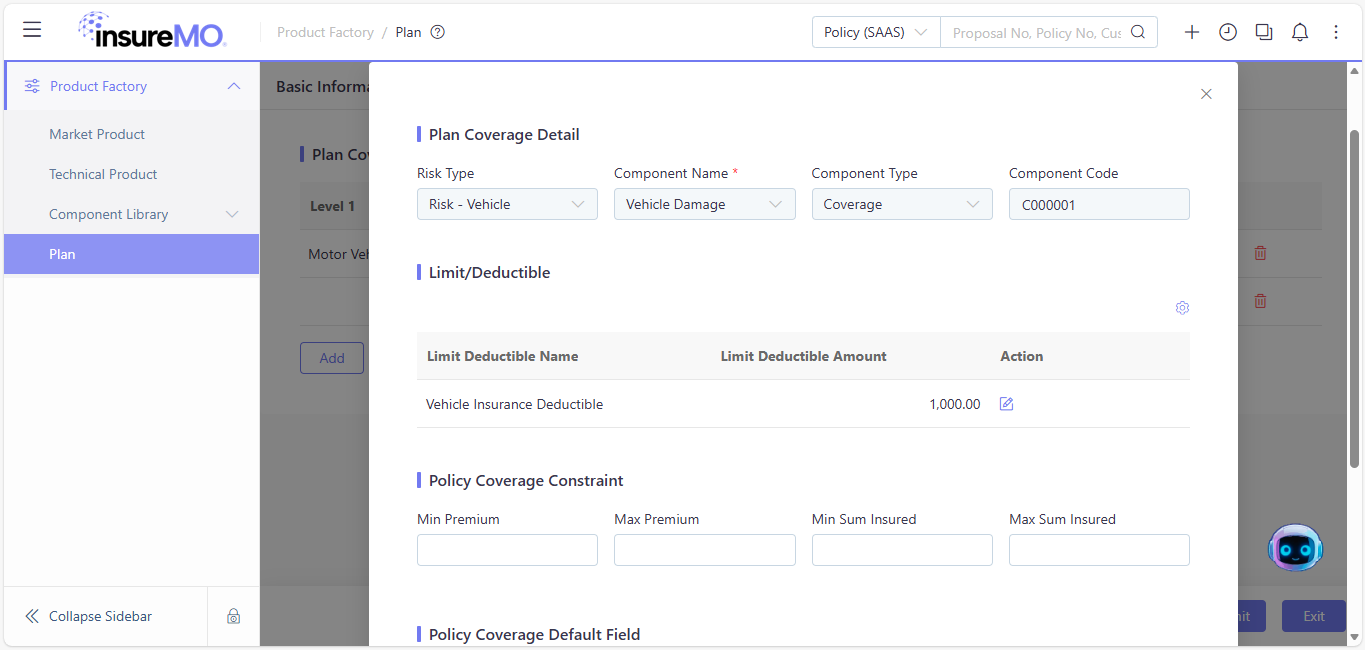Click the Level 1 column header

pyautogui.click(x=332, y=206)
